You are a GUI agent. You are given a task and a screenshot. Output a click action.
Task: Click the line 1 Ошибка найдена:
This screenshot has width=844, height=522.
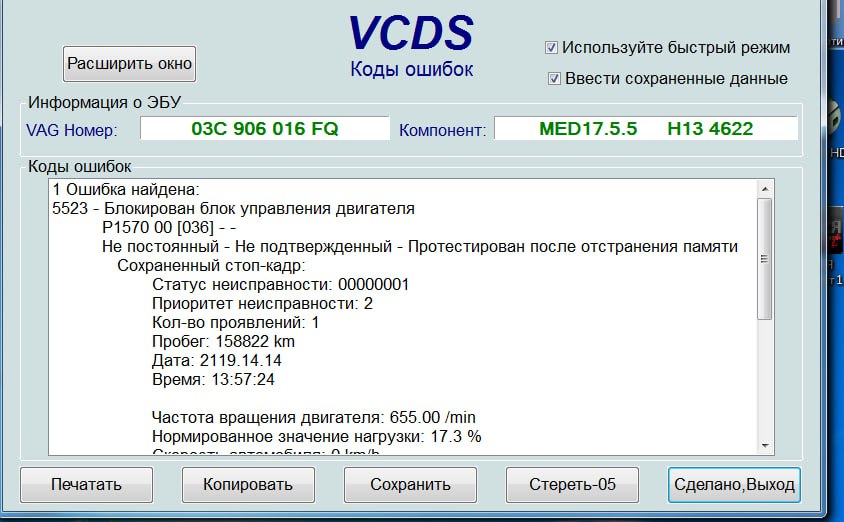click(126, 189)
